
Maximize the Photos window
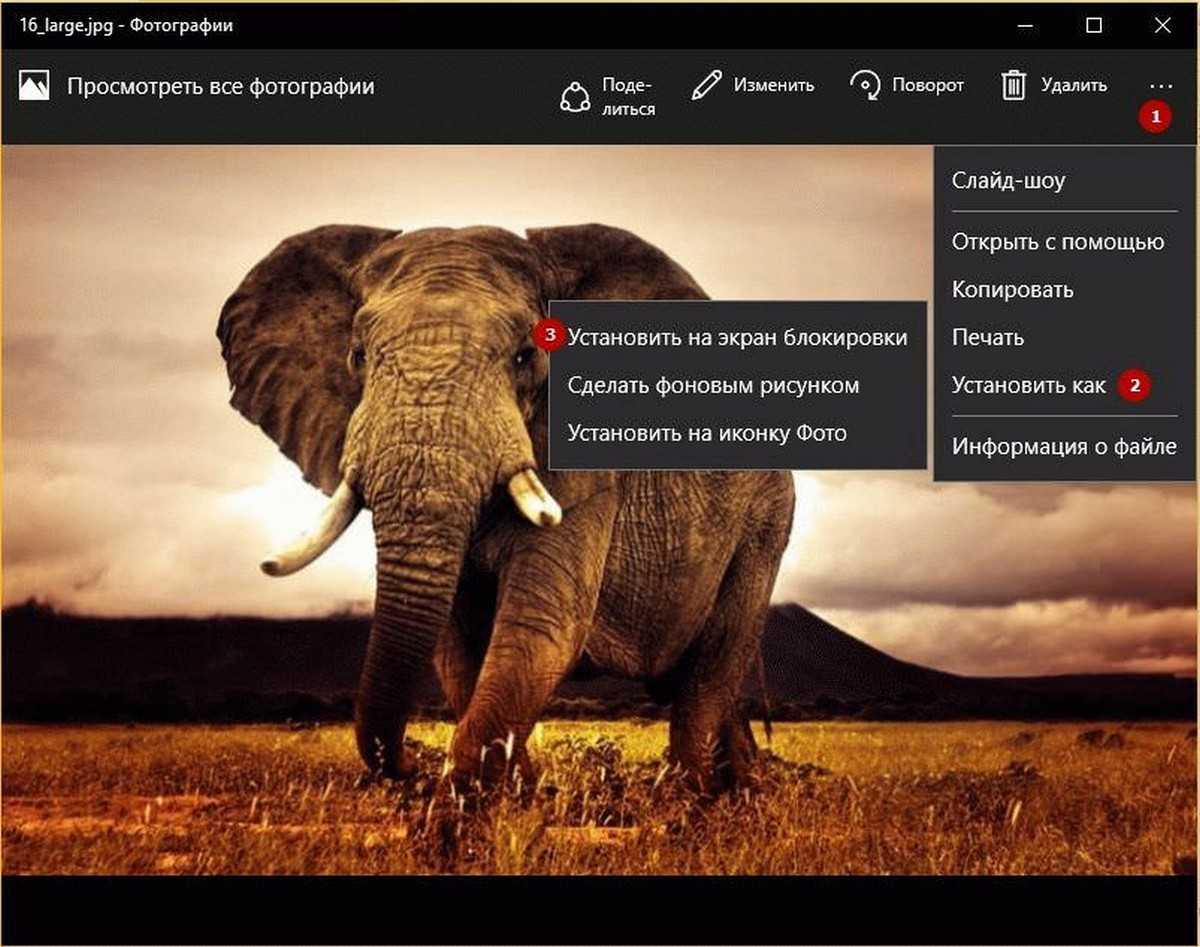(1094, 25)
